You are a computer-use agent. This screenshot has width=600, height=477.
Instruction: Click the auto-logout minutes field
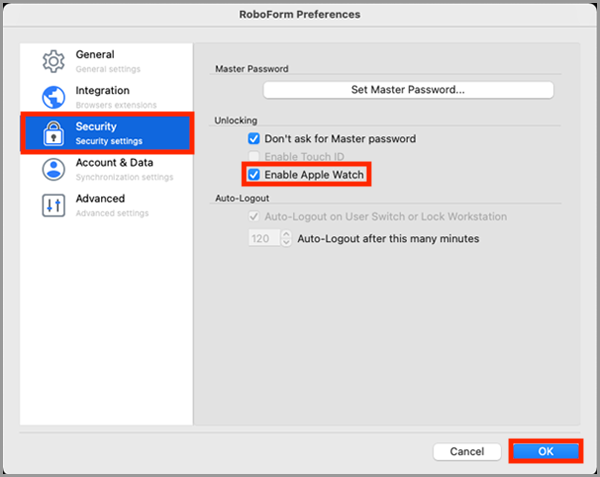click(265, 238)
